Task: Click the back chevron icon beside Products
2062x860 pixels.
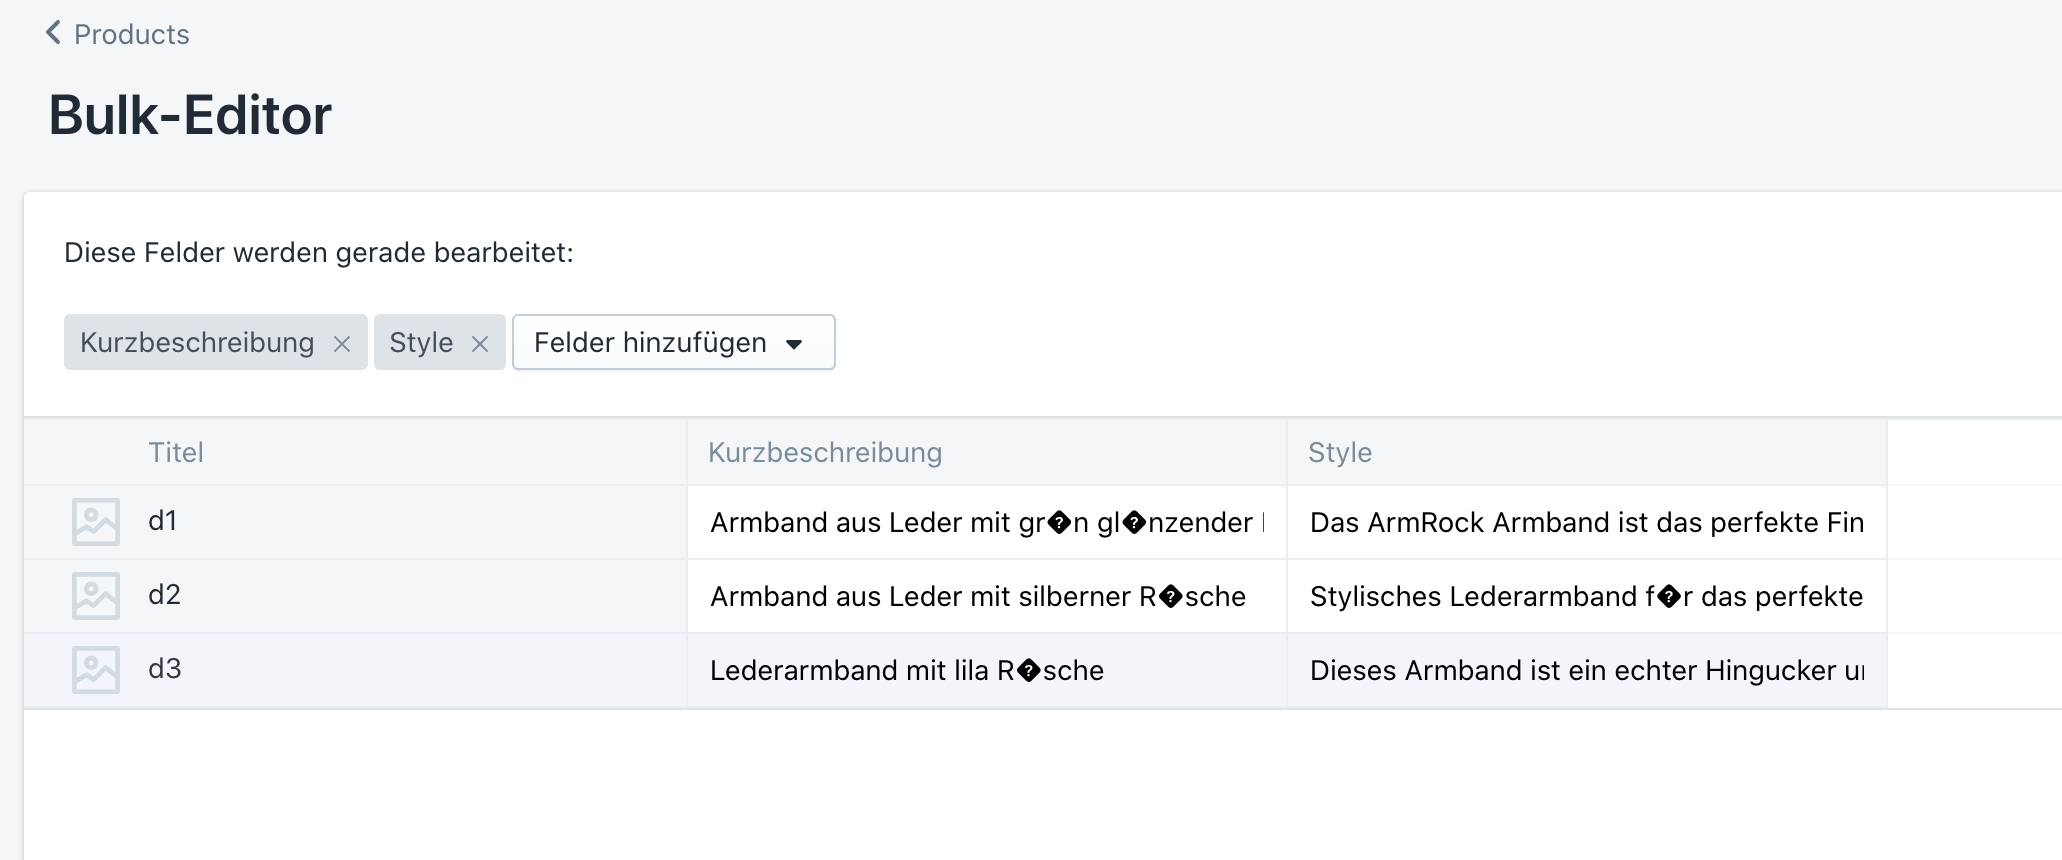Action: (x=53, y=33)
